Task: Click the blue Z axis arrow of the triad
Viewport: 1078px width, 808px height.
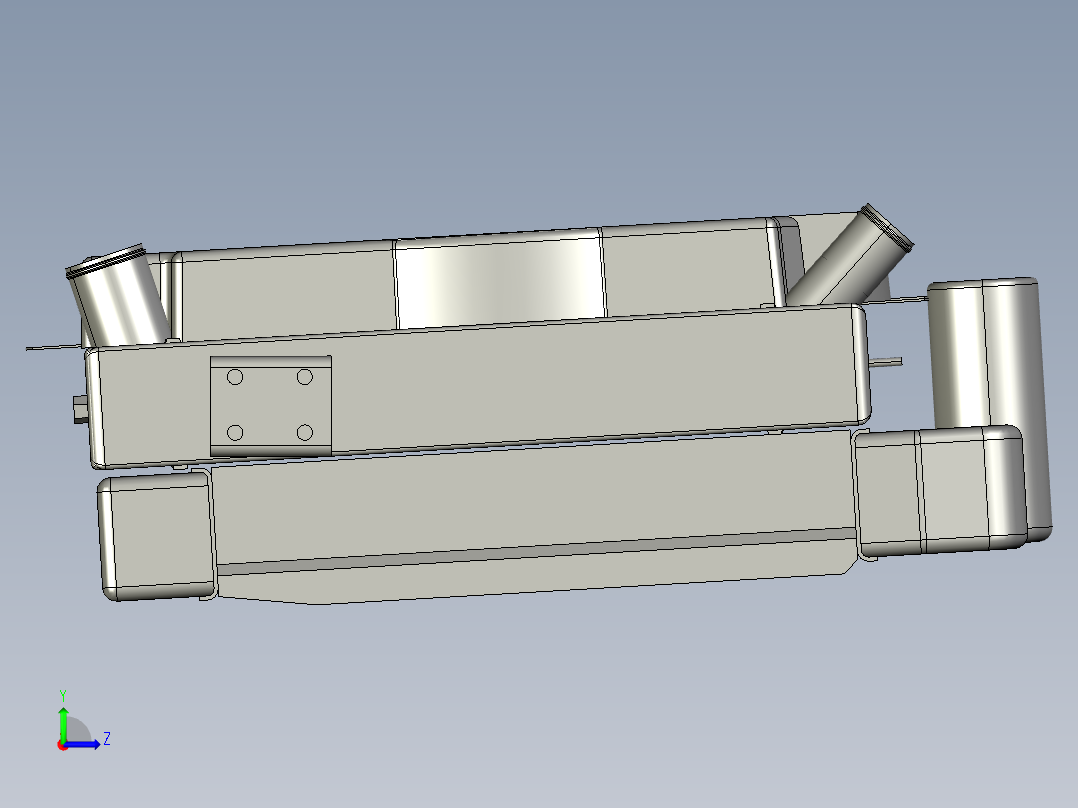Action: tap(84, 744)
